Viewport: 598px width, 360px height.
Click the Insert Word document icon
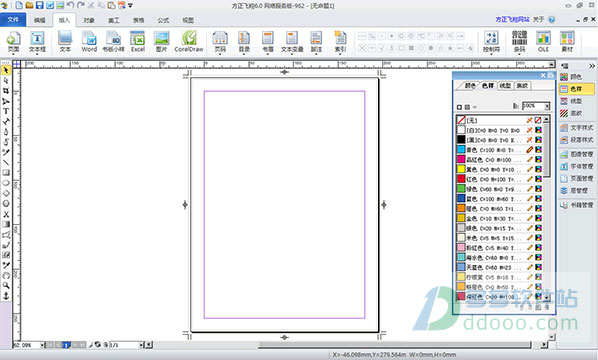89,42
